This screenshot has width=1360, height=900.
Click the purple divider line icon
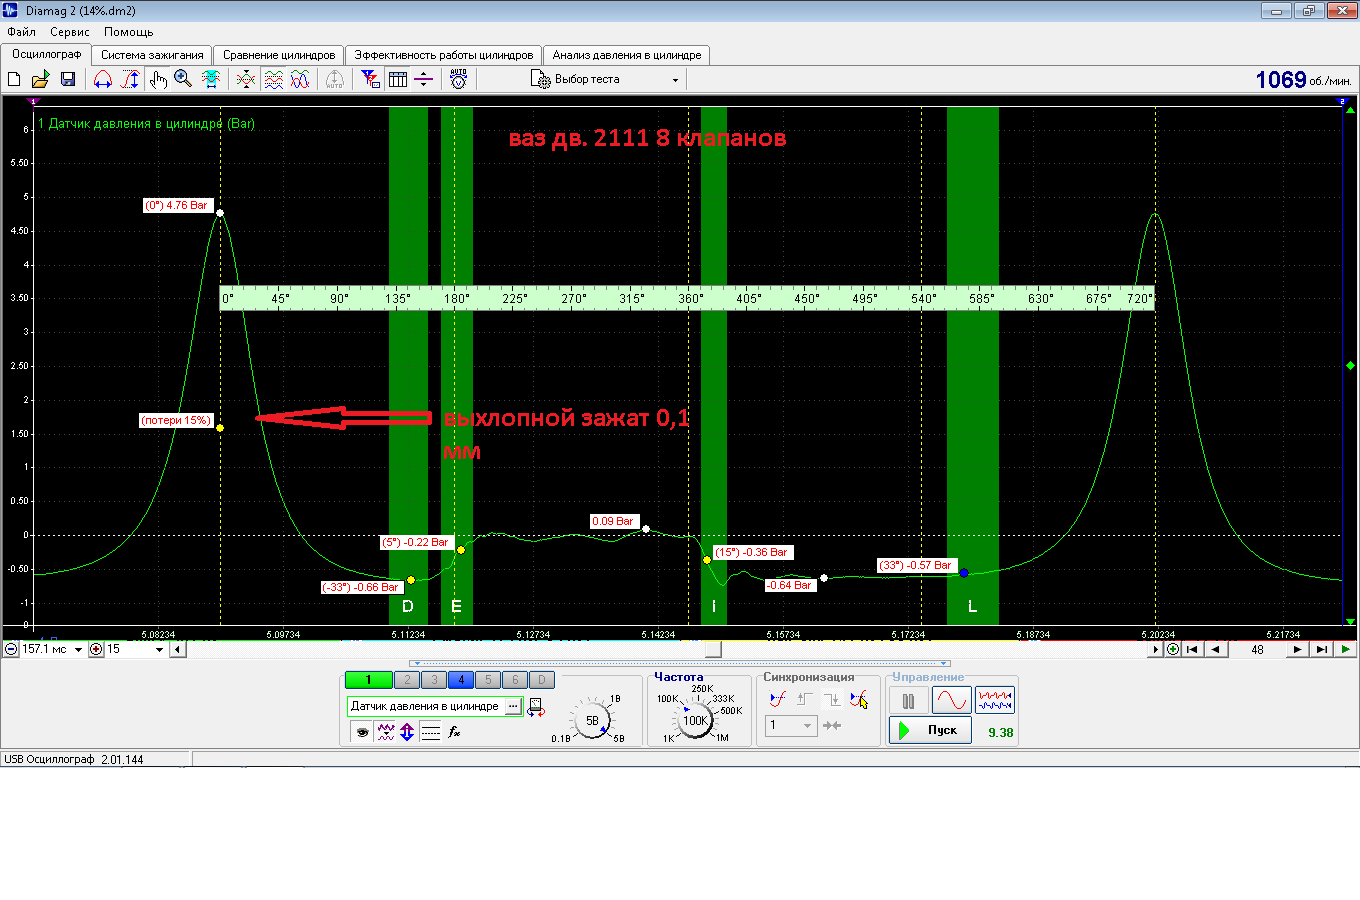click(x=423, y=79)
